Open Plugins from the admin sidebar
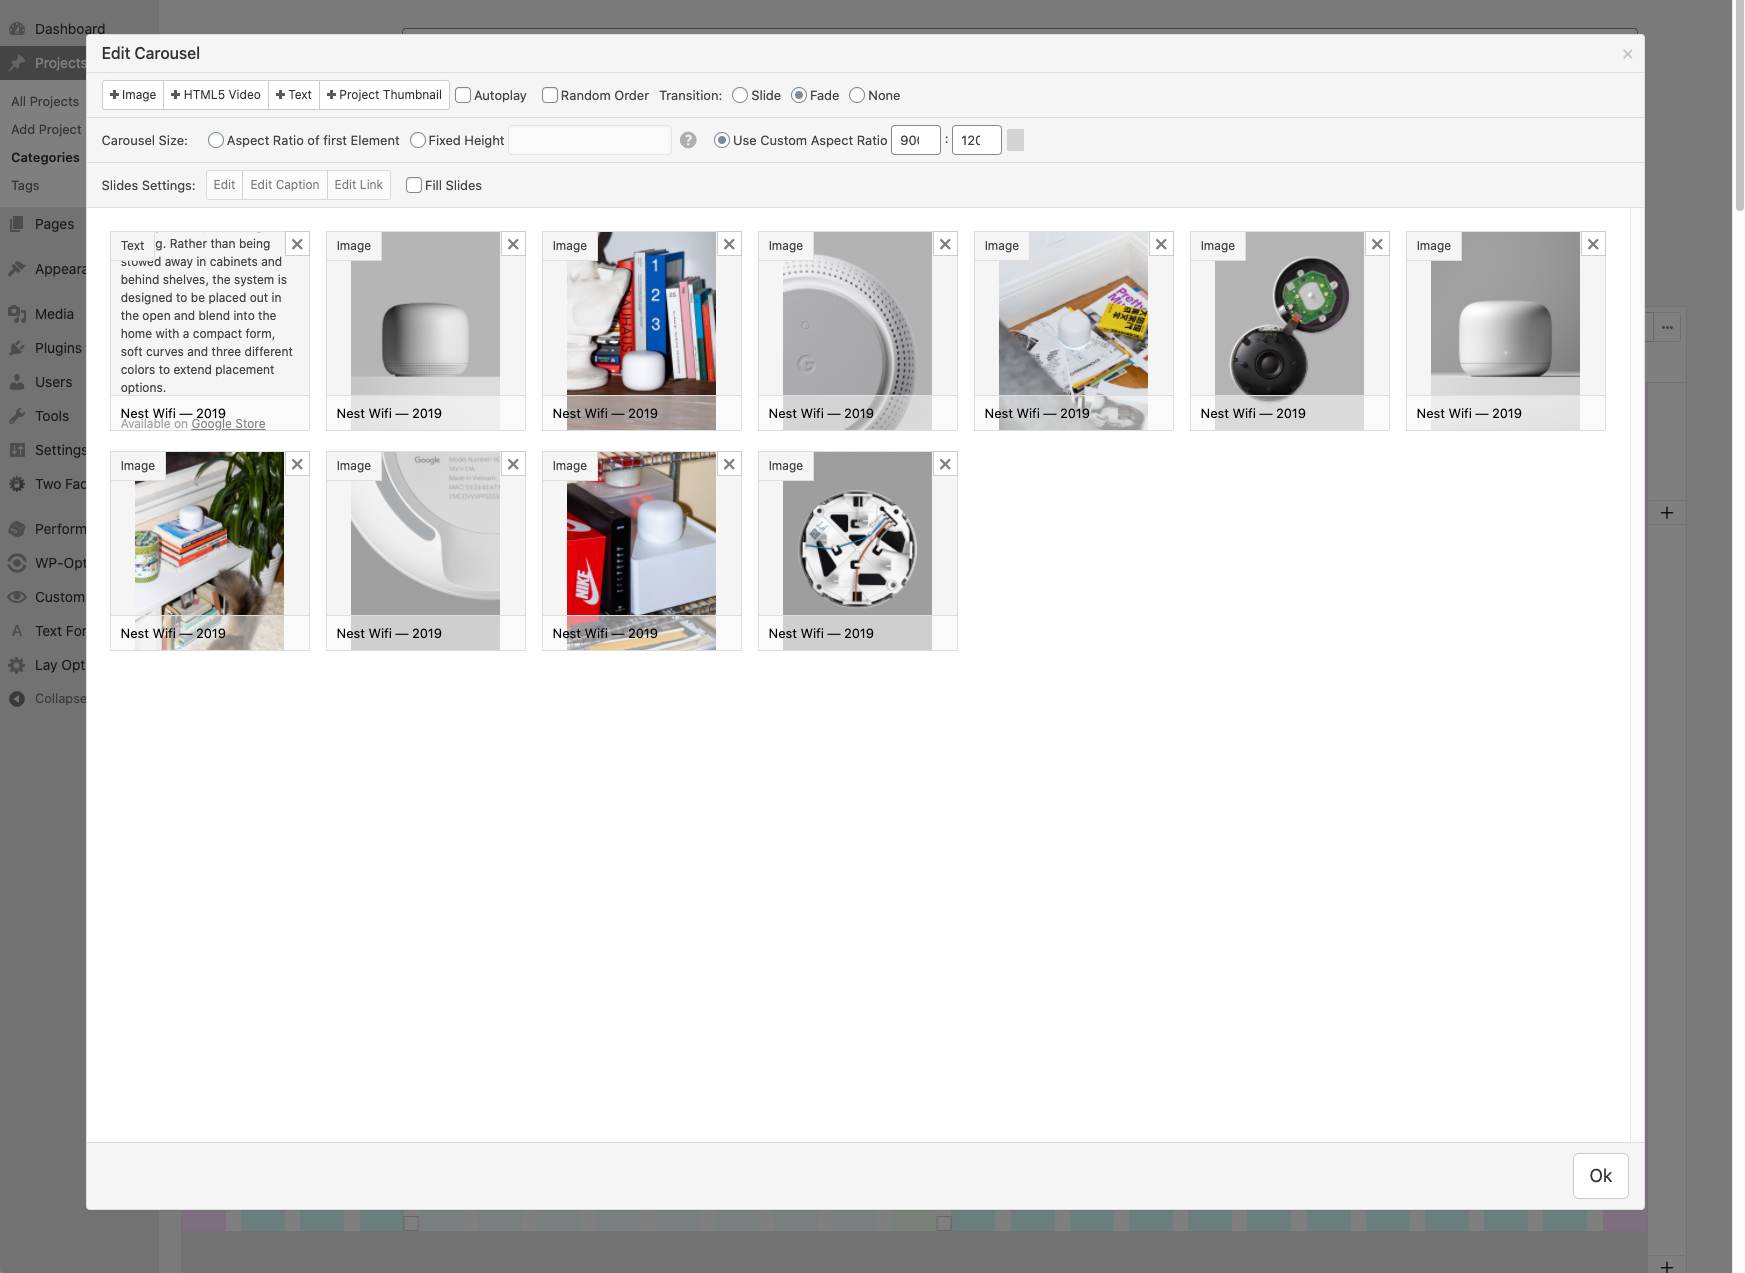 tap(57, 348)
